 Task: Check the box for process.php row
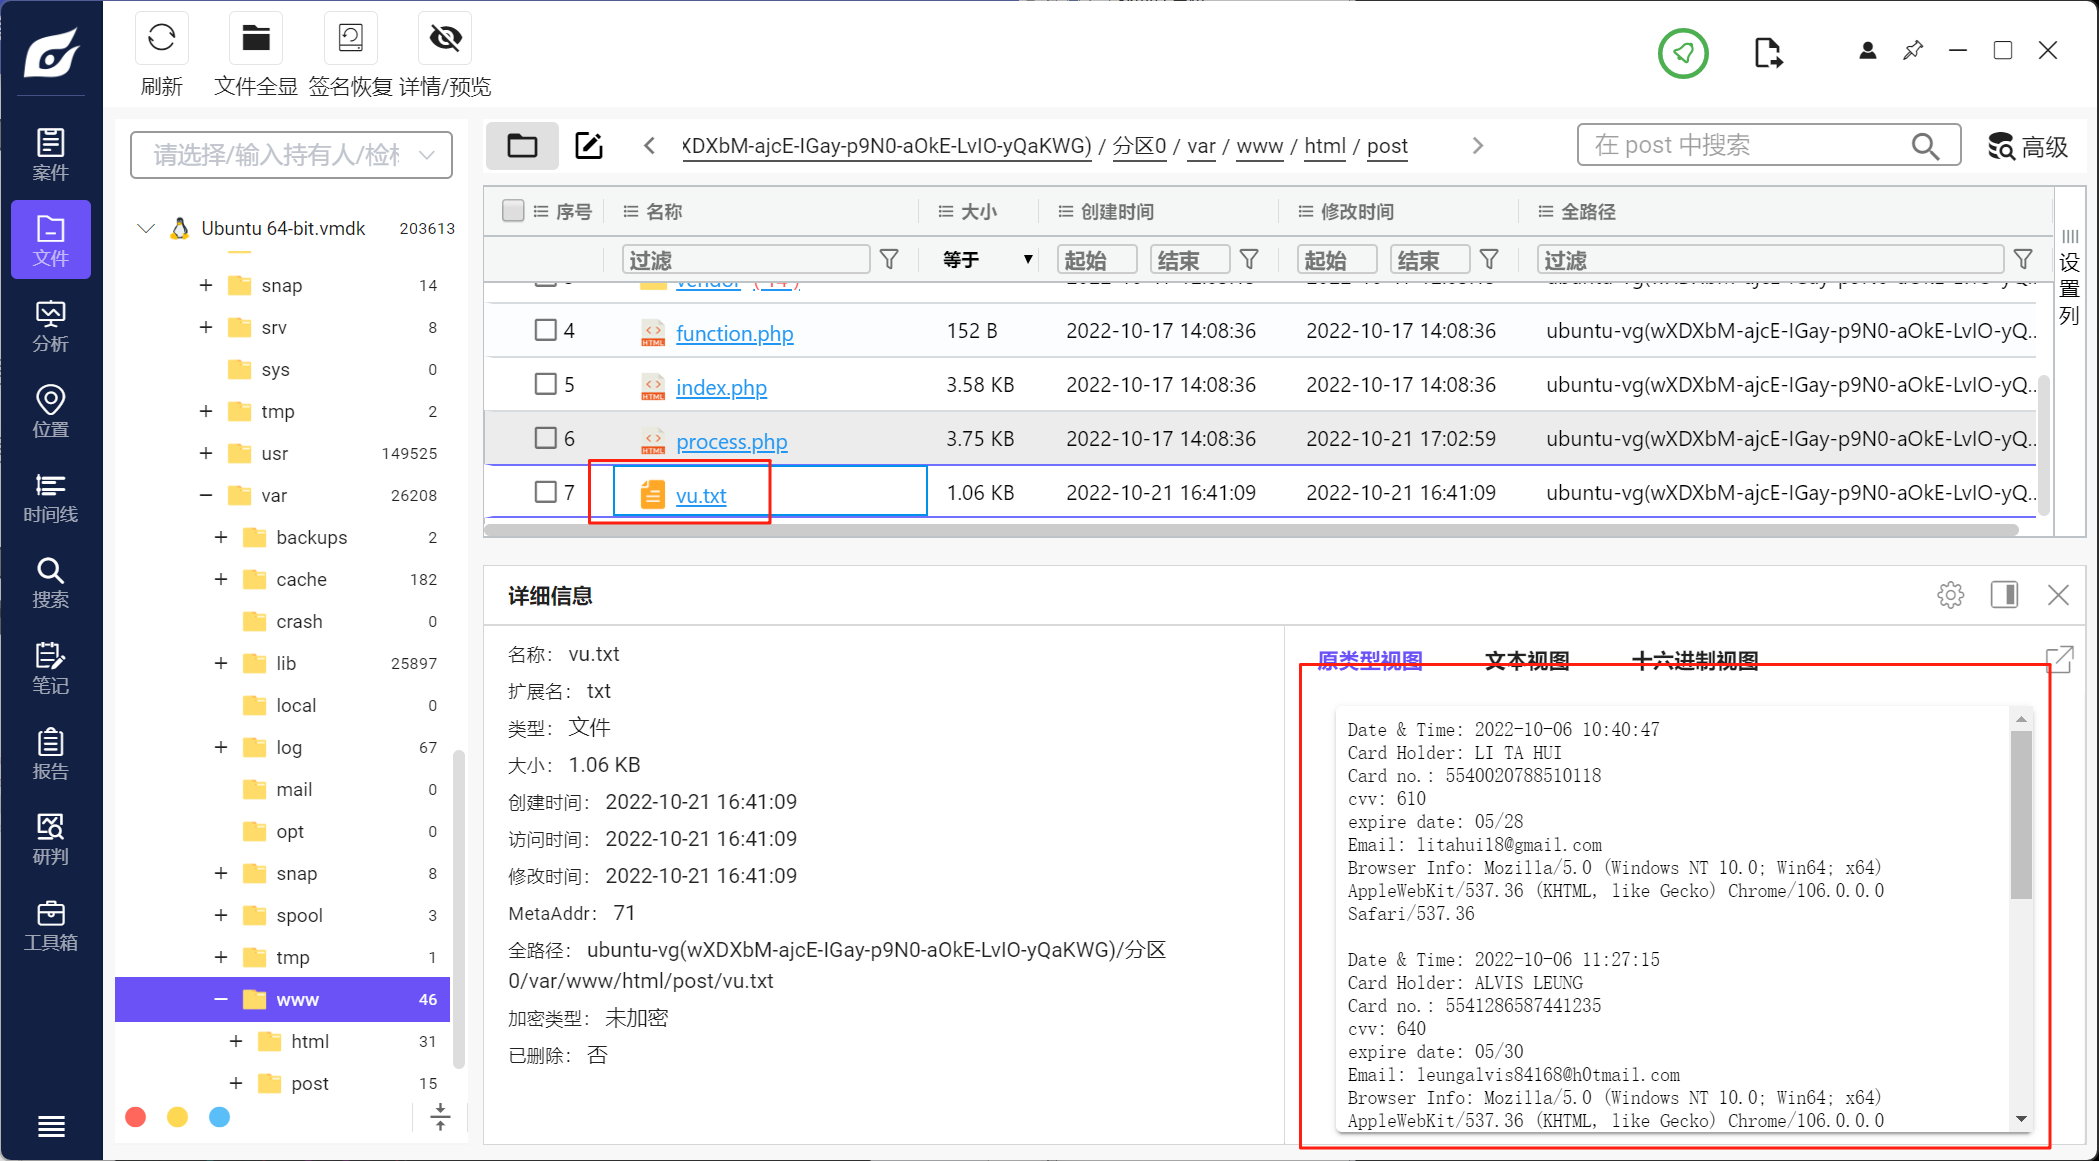(x=545, y=438)
